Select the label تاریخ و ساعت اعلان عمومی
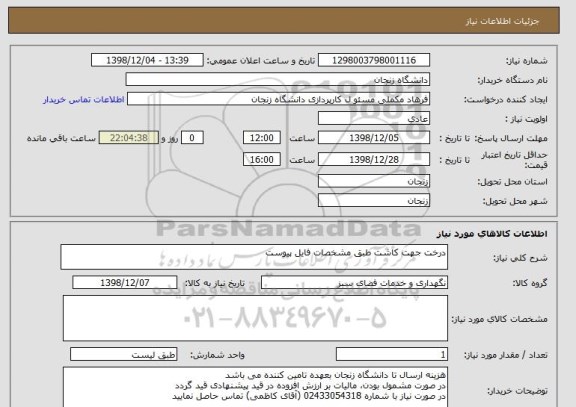The width and height of the screenshot is (576, 407). tap(260, 61)
